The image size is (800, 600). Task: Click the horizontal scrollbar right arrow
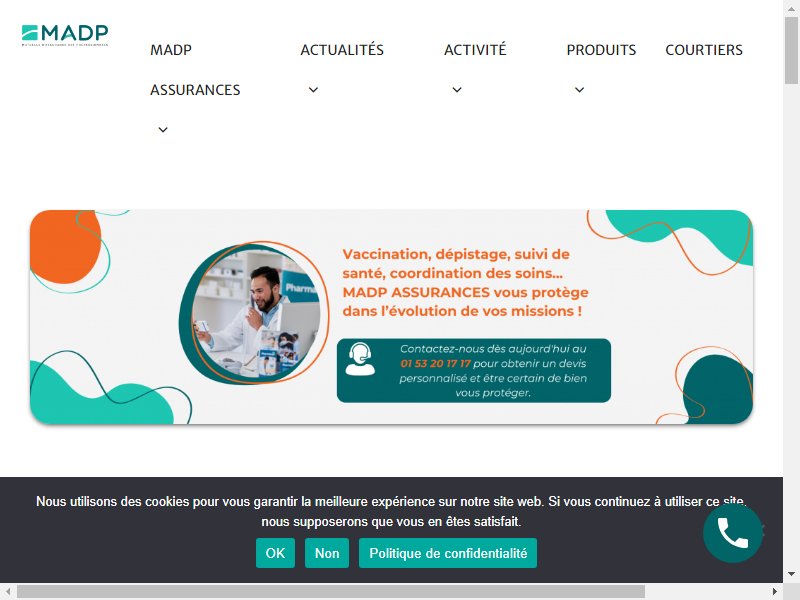pyautogui.click(x=774, y=592)
